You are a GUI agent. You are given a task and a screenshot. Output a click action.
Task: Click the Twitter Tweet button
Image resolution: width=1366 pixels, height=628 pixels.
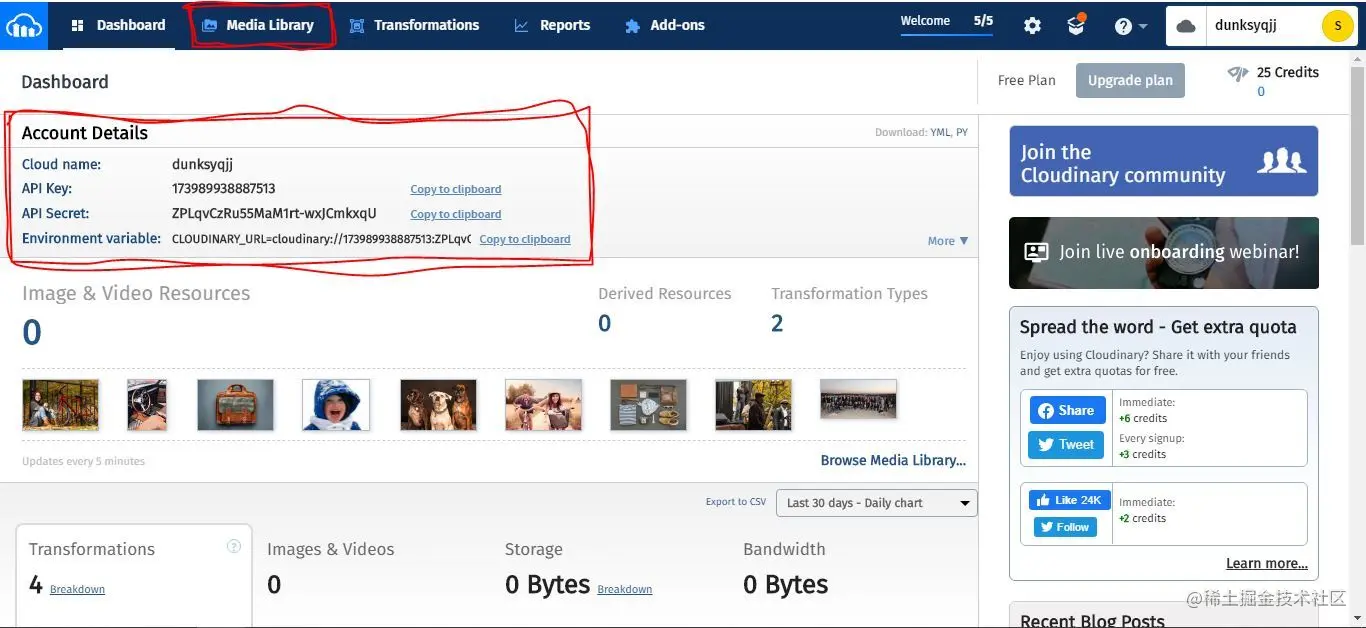[1066, 445]
